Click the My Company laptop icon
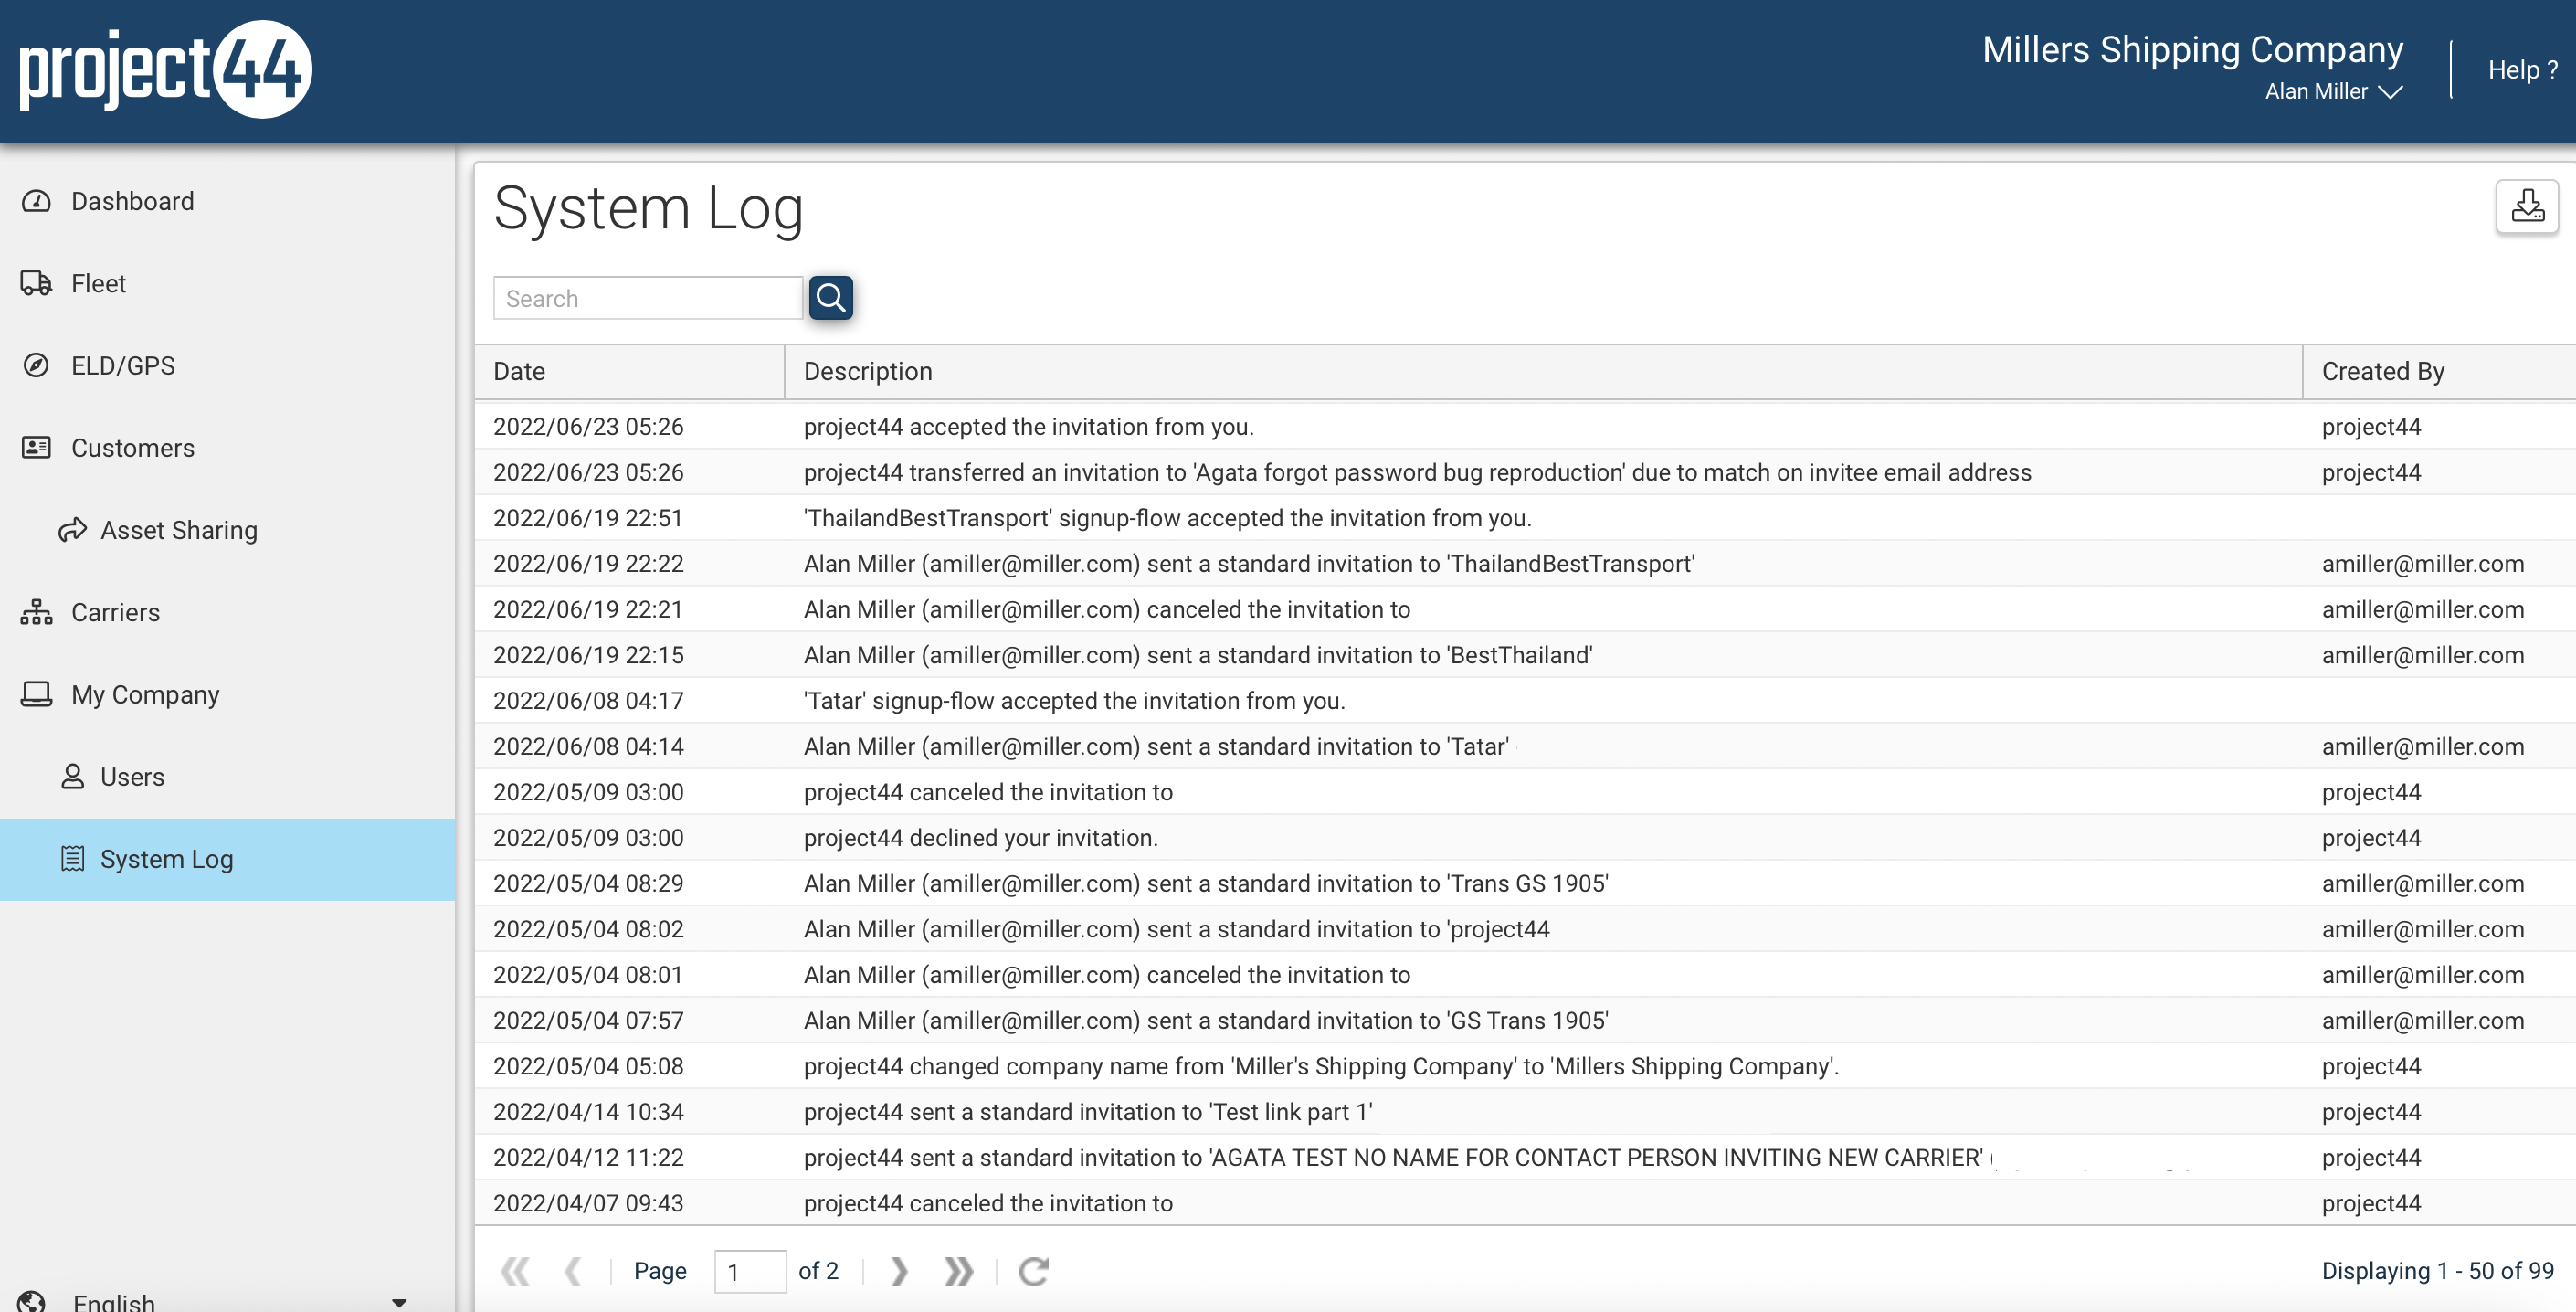This screenshot has height=1312, width=2576. tap(35, 694)
